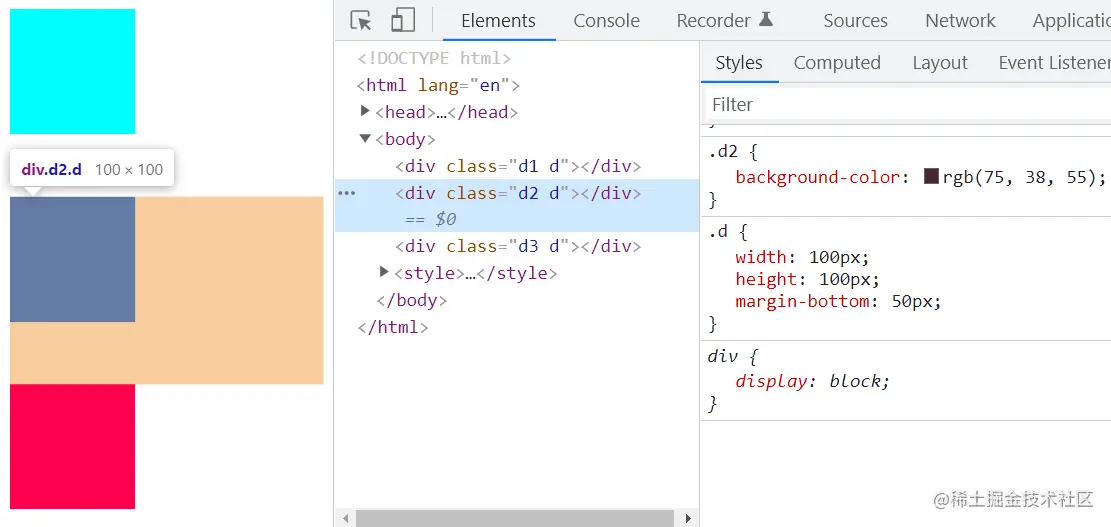
Task: Click the red d3 square in page
Action: pos(72,446)
